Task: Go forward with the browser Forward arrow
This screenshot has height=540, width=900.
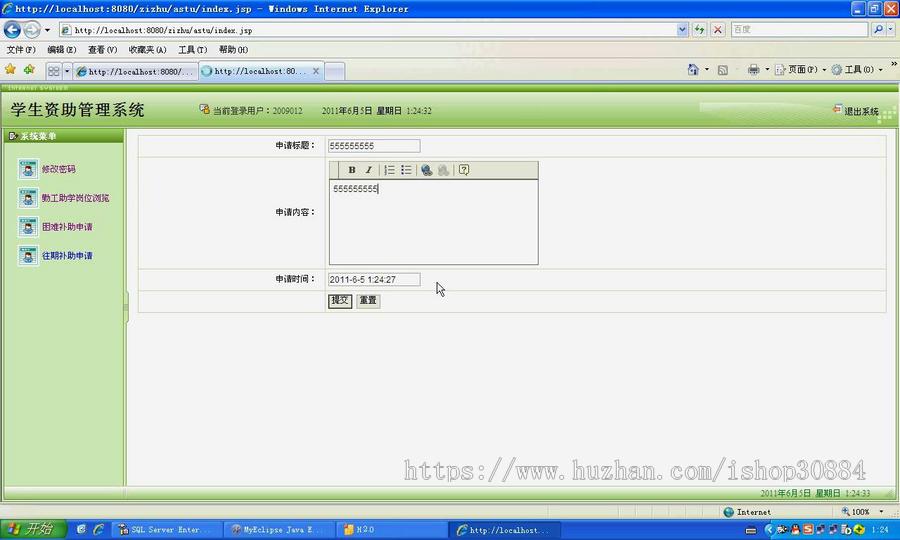Action: tap(32, 29)
